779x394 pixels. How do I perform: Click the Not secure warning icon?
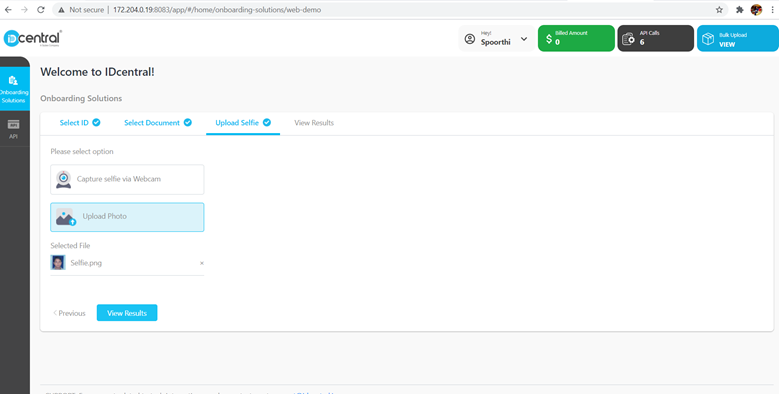tap(61, 10)
